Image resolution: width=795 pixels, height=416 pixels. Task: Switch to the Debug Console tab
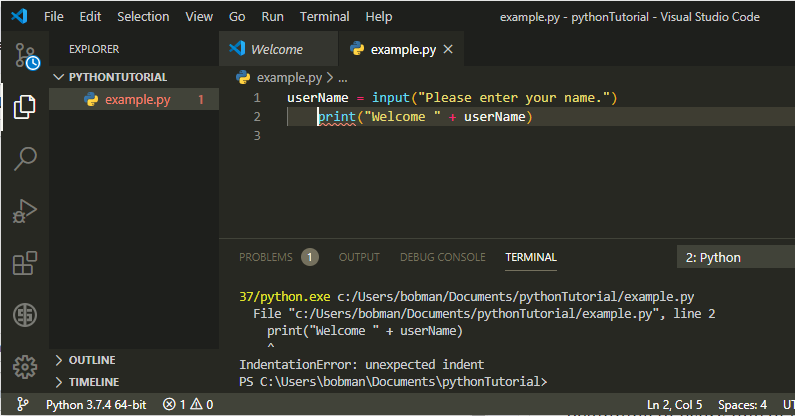(x=443, y=257)
